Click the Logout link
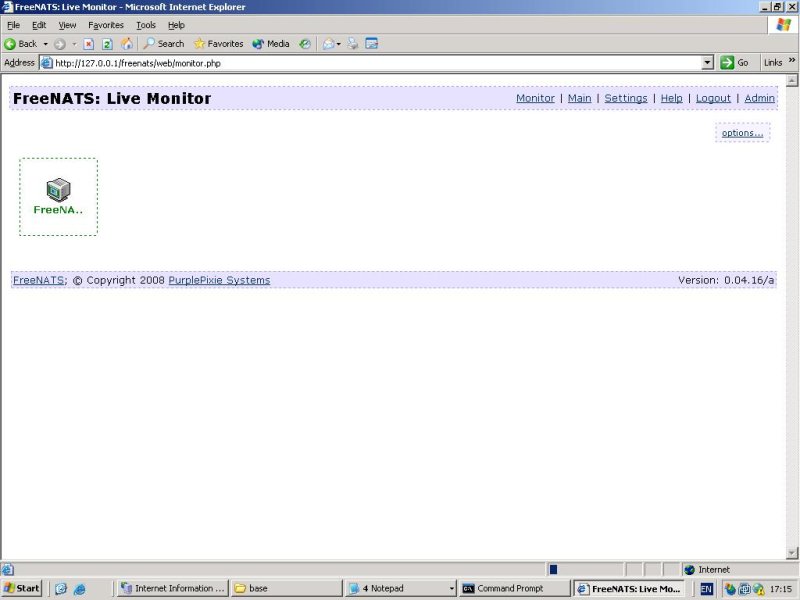The image size is (800, 600). [x=713, y=98]
